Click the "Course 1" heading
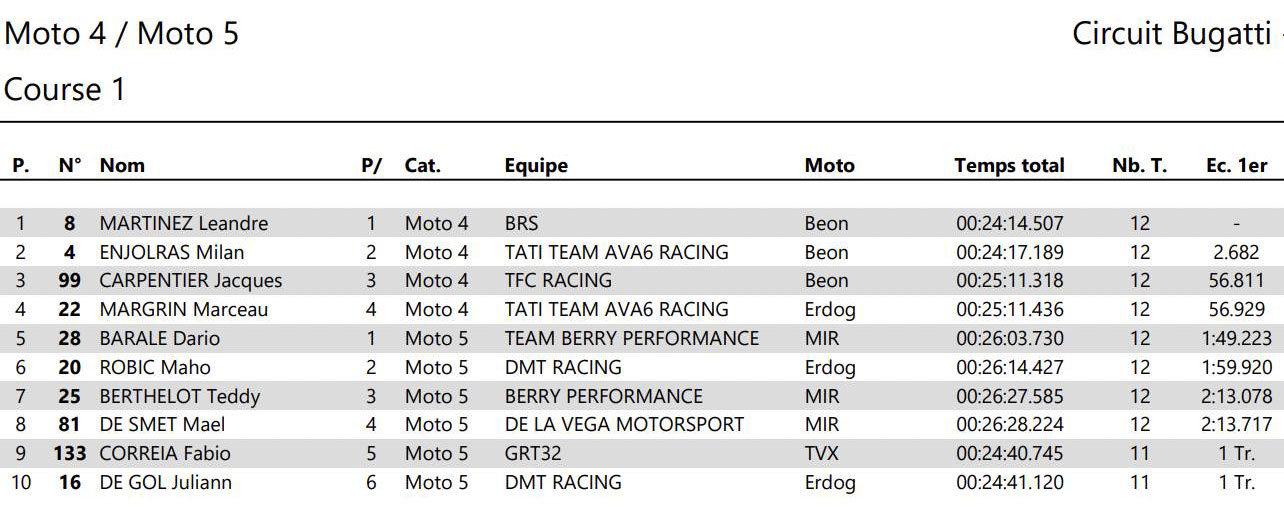 coord(65,90)
